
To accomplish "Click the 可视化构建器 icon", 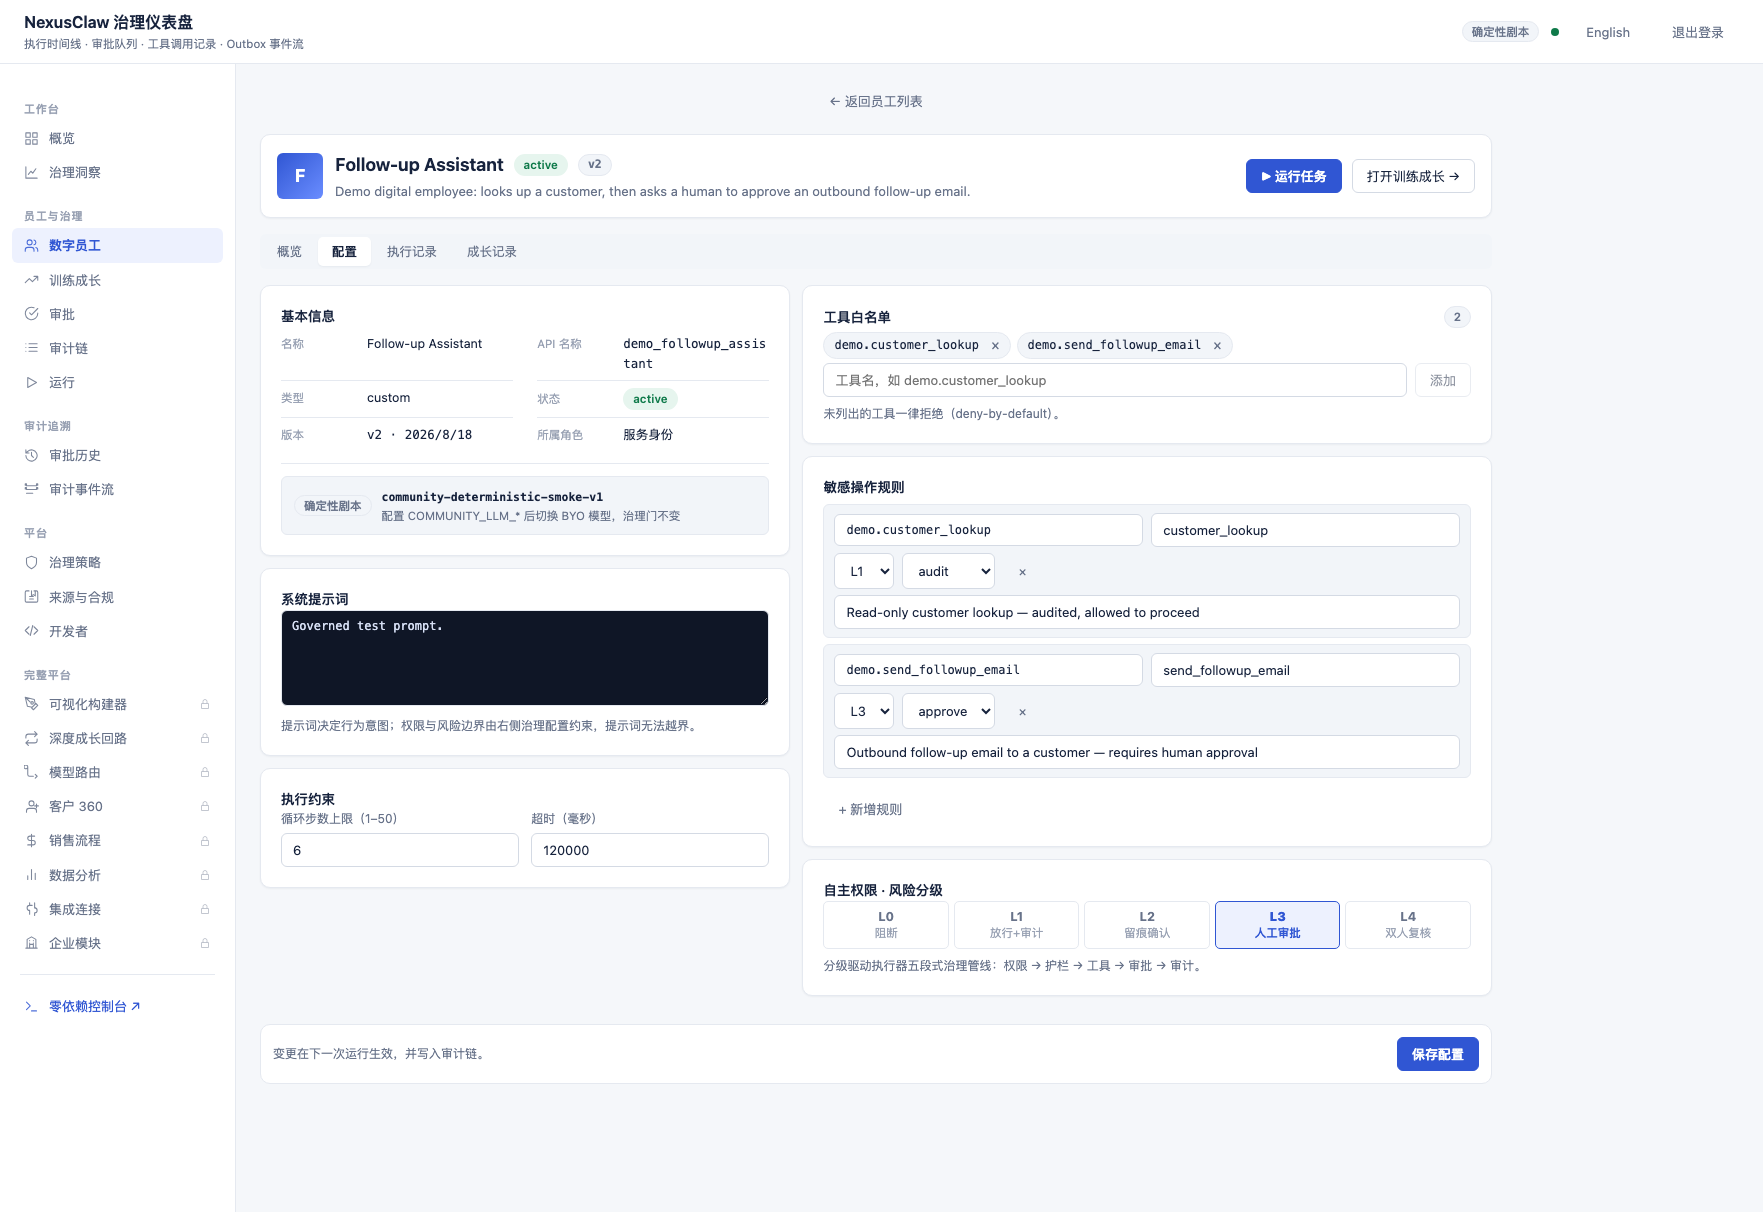I will point(31,705).
